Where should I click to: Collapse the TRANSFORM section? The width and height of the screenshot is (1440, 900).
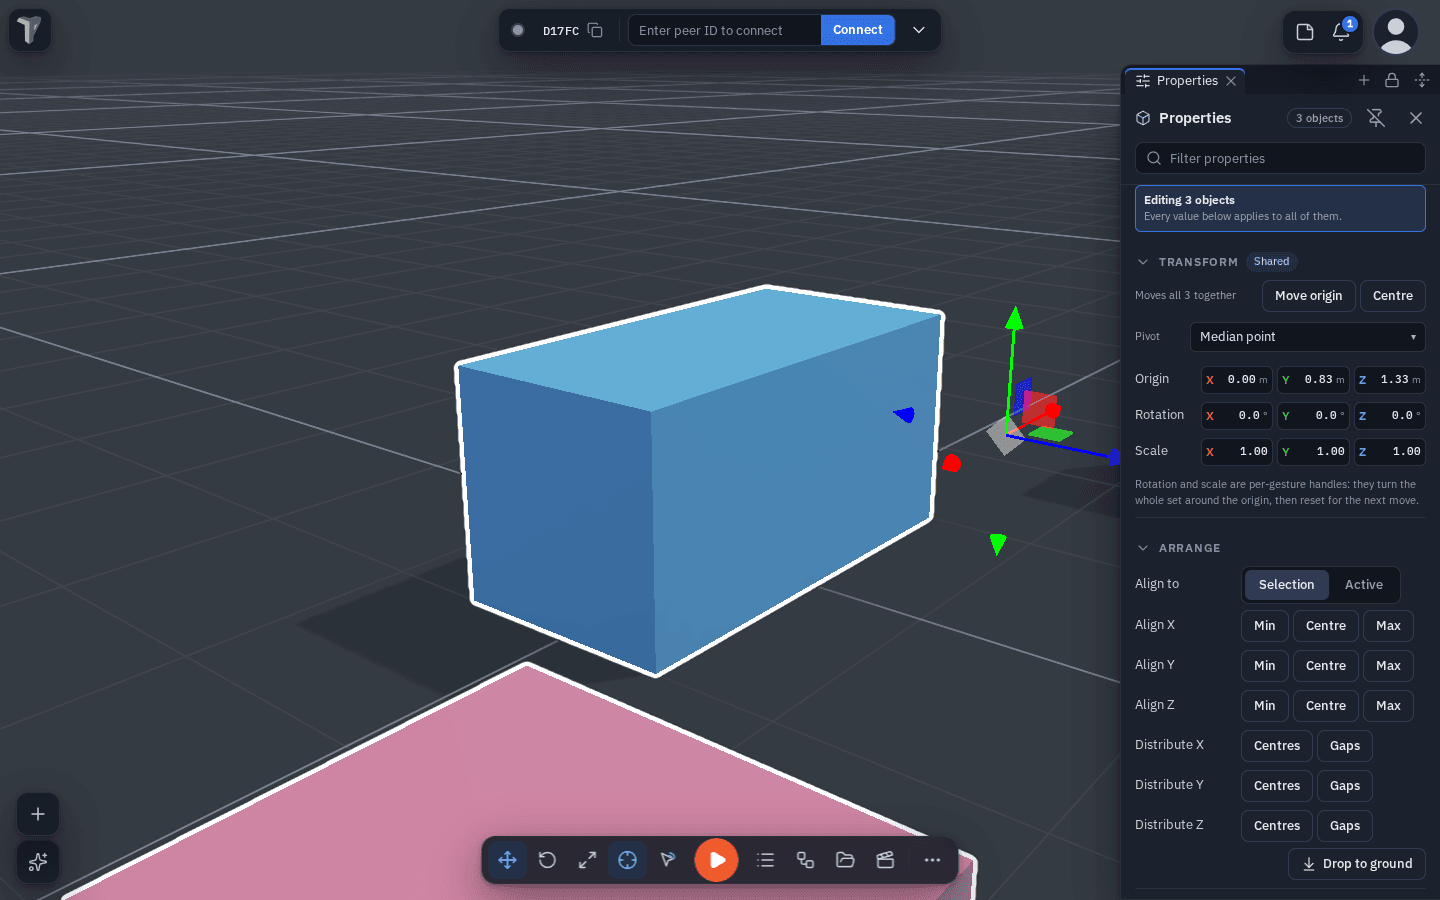pyautogui.click(x=1143, y=262)
